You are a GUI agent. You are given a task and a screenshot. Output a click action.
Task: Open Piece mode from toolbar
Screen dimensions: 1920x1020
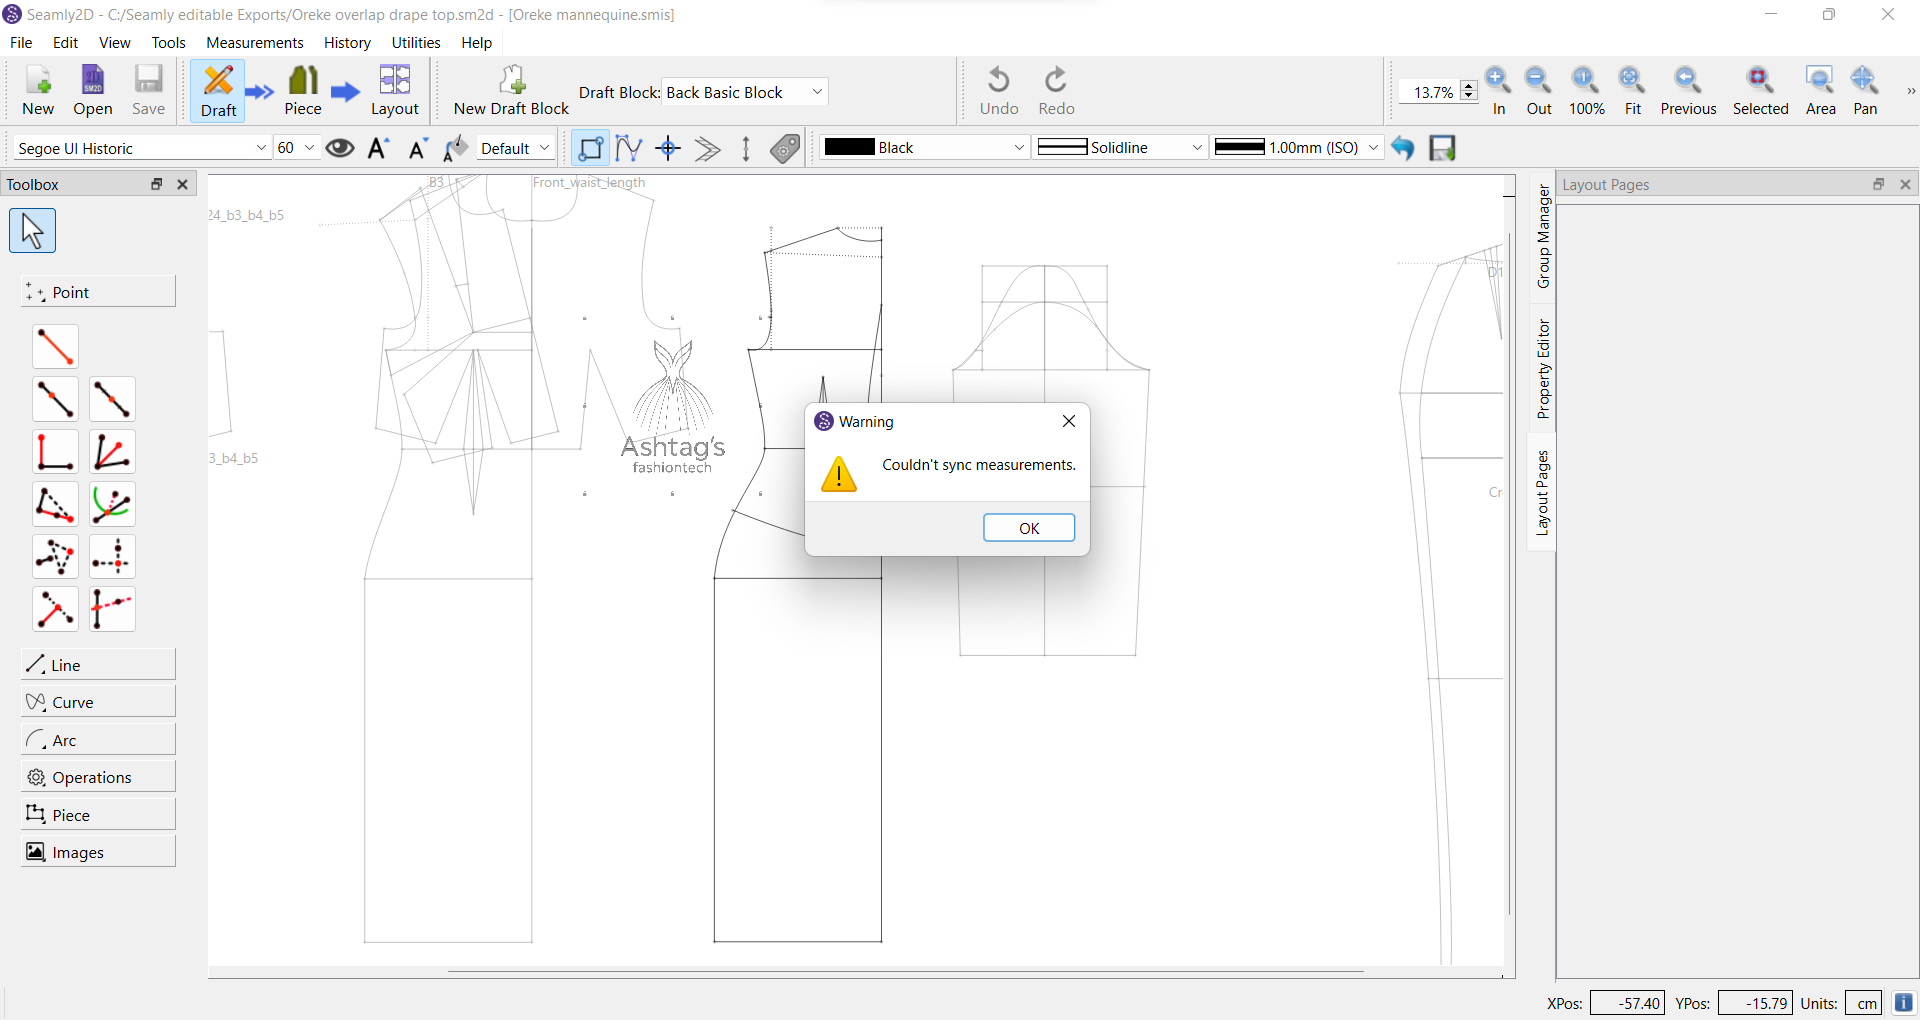303,91
